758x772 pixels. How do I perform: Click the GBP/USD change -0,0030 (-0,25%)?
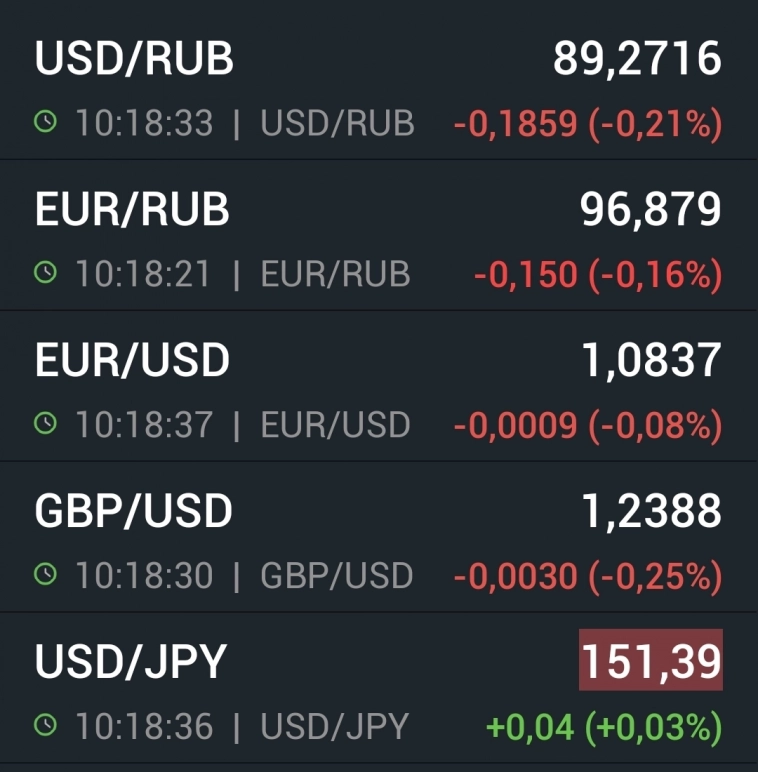coord(587,576)
